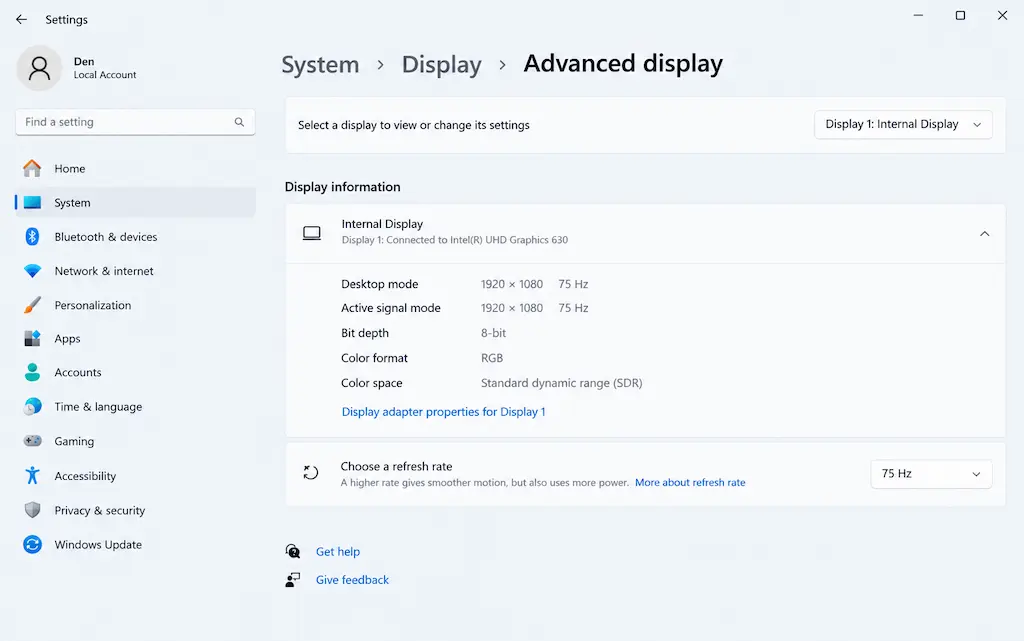Open Display adapter properties for Display 1
1024x641 pixels.
point(443,412)
